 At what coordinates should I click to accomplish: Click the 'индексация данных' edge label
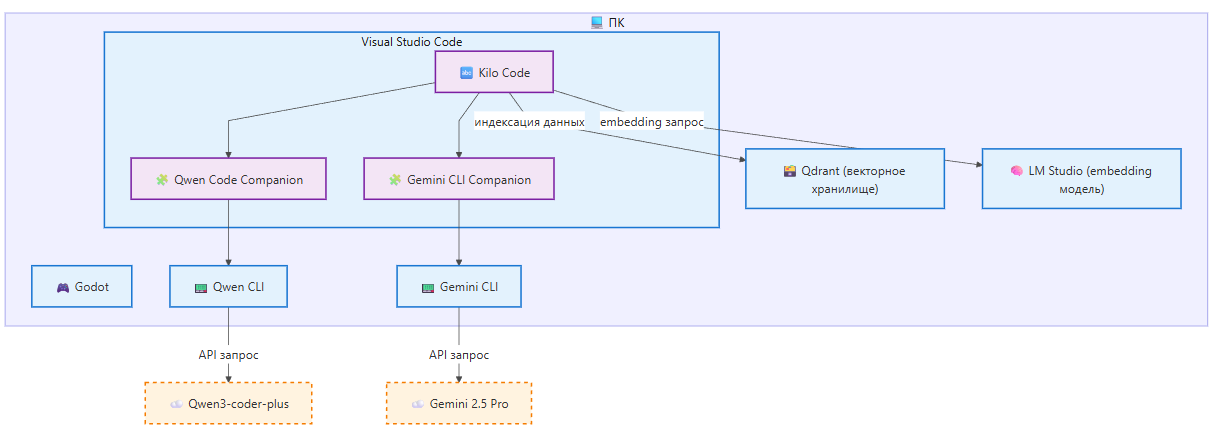pos(529,121)
